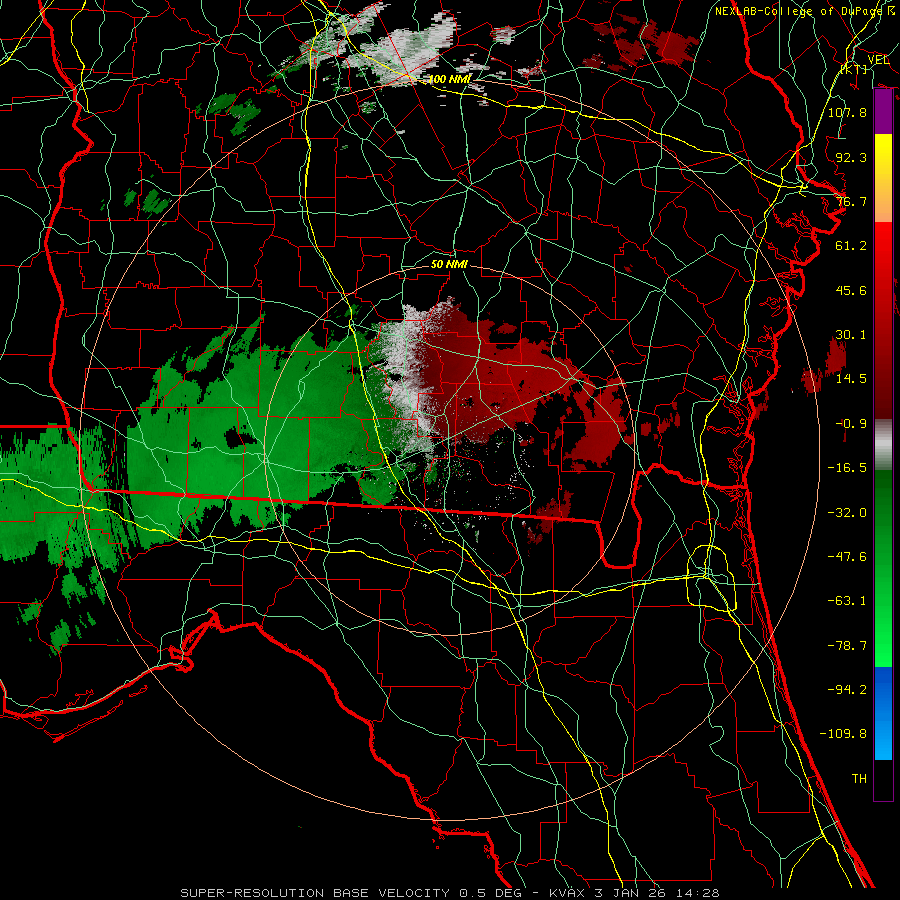
Task: Click the purple segment of color scale
Action: [x=883, y=112]
